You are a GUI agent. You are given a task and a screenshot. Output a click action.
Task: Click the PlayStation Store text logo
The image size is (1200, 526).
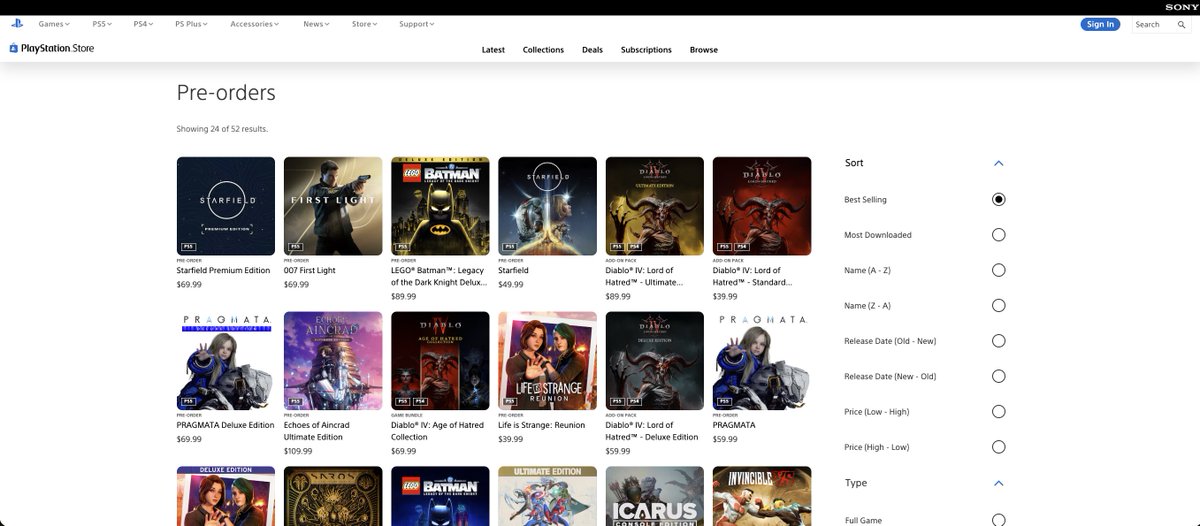pos(57,48)
